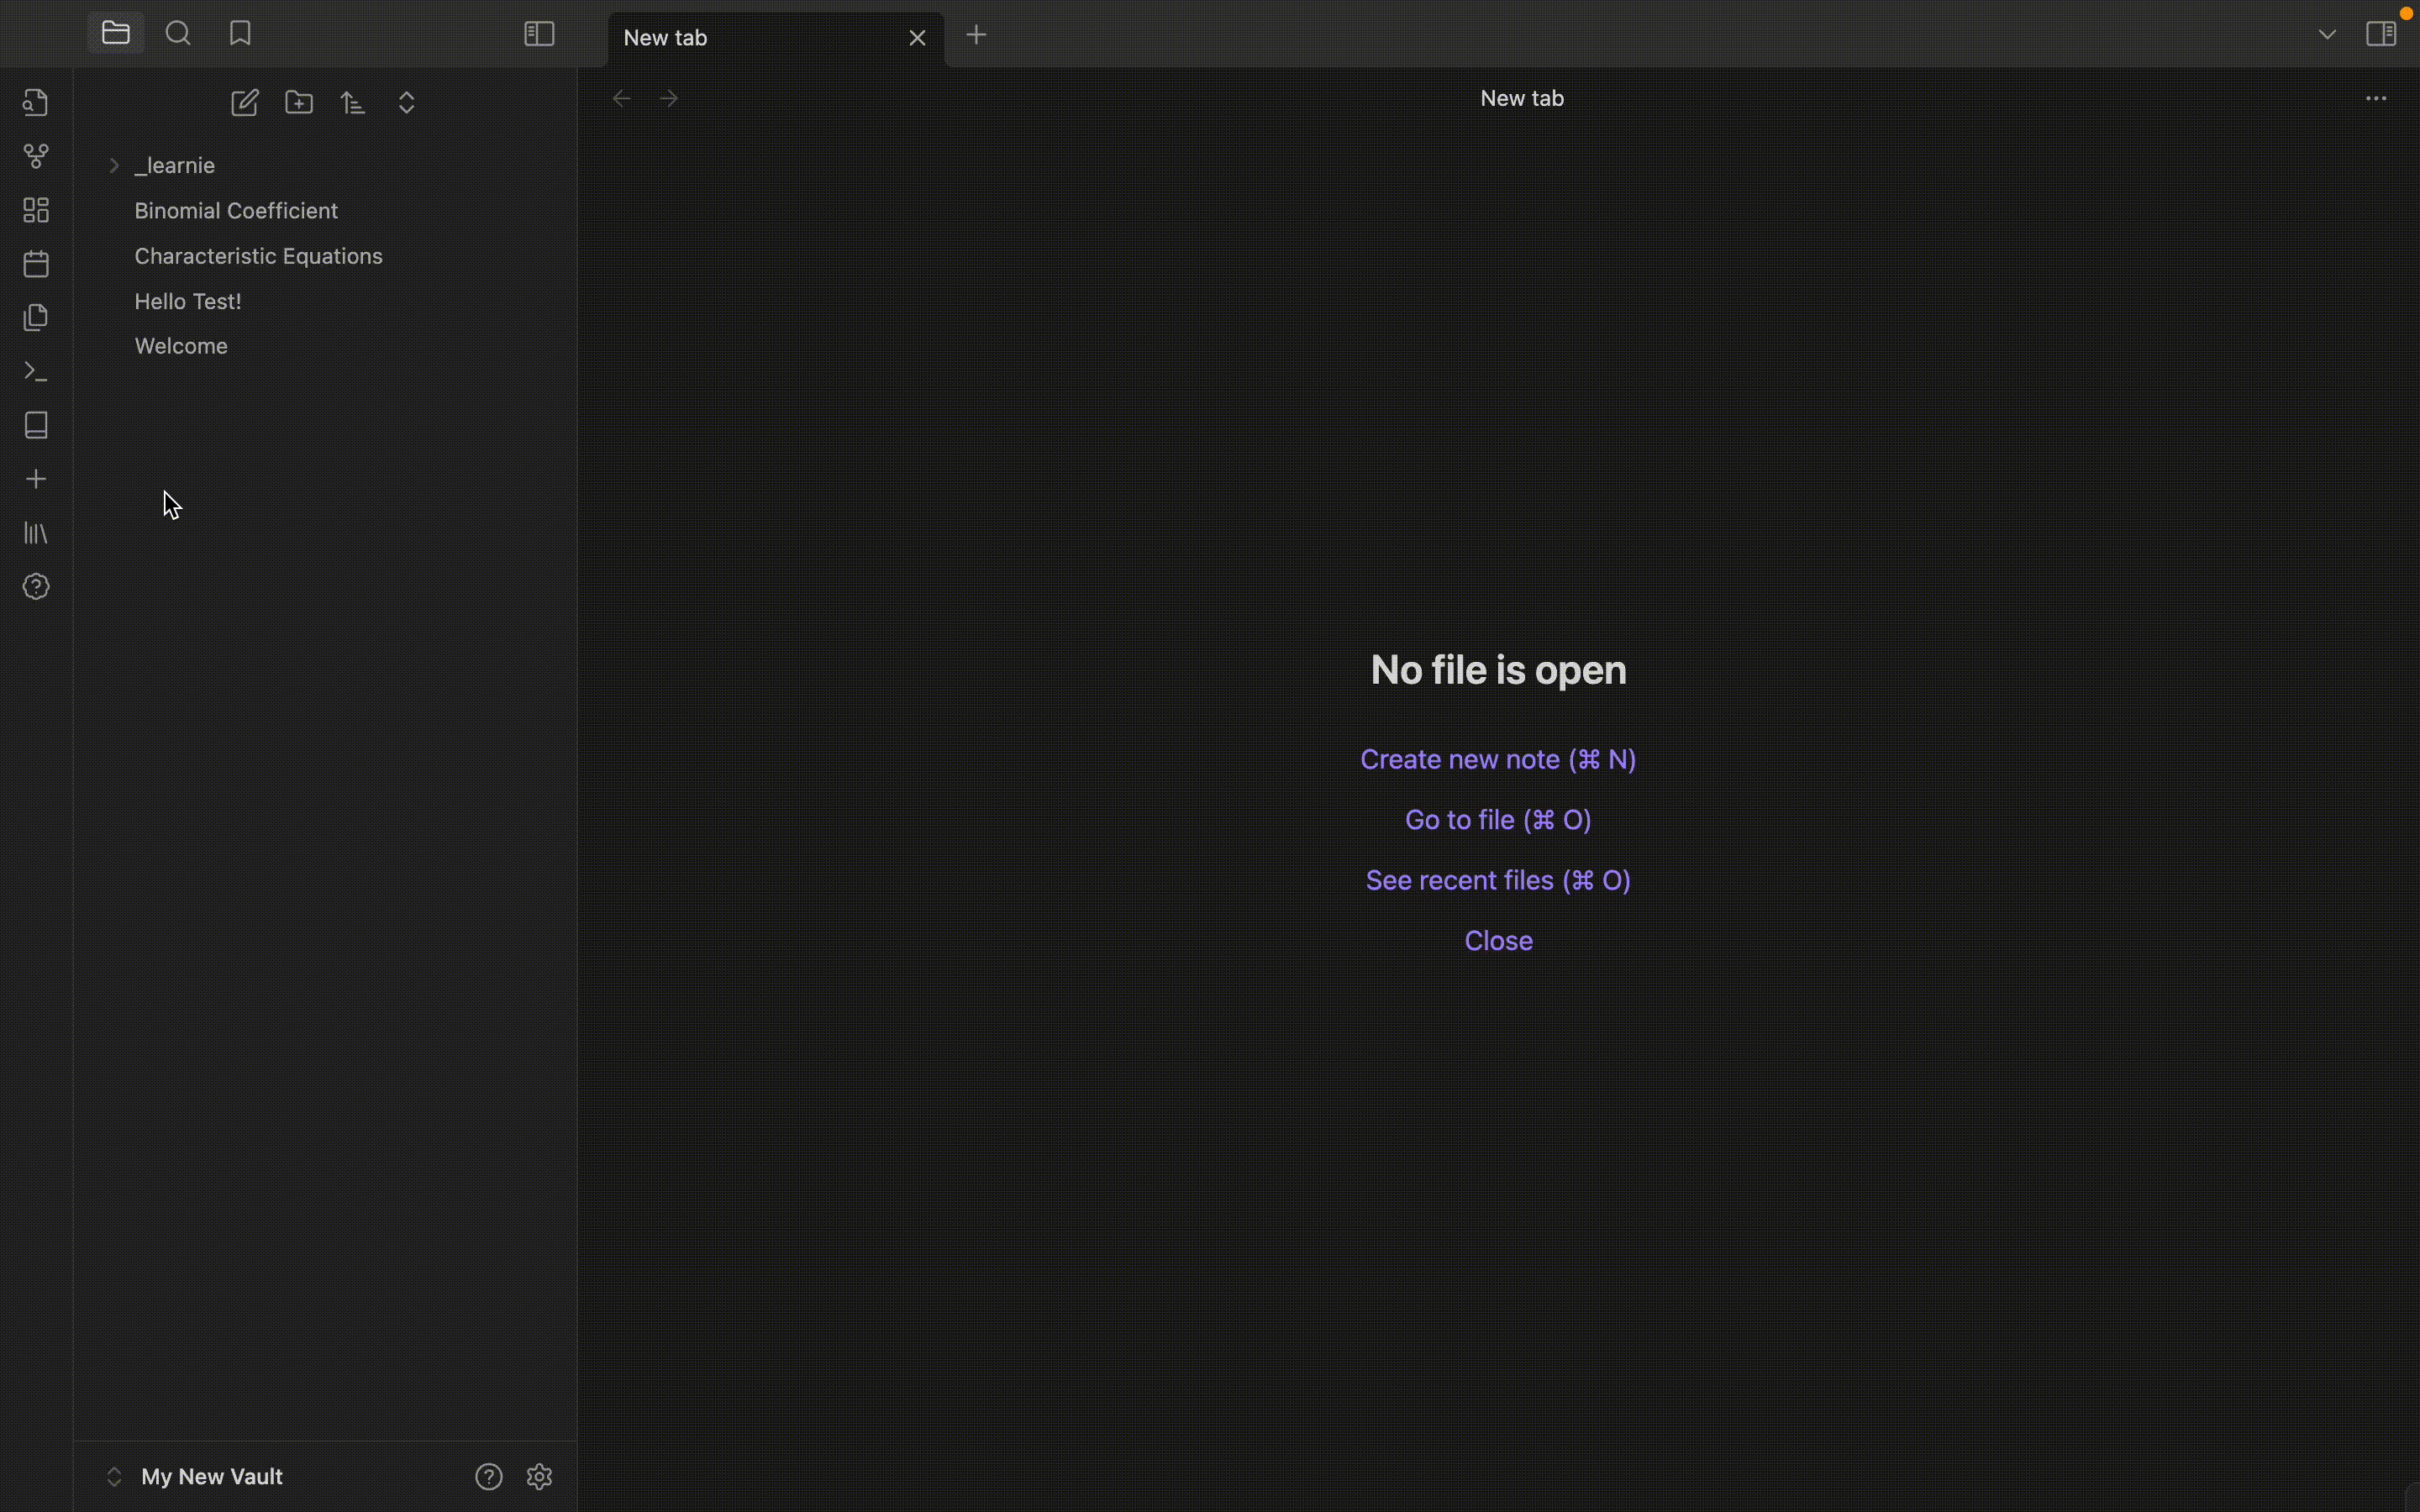Open today's daily note calendar icon

pos(36,264)
